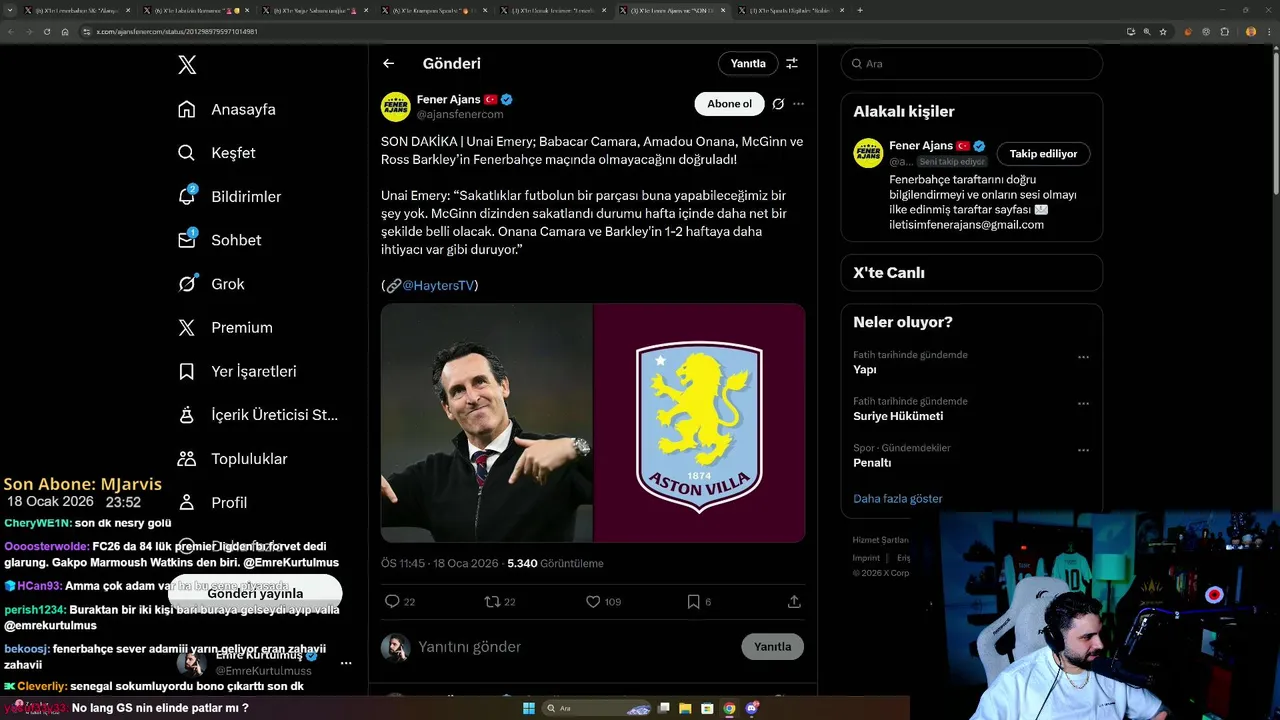The width and height of the screenshot is (1280, 720).
Task: Open the Windows Start menu
Action: (x=529, y=708)
